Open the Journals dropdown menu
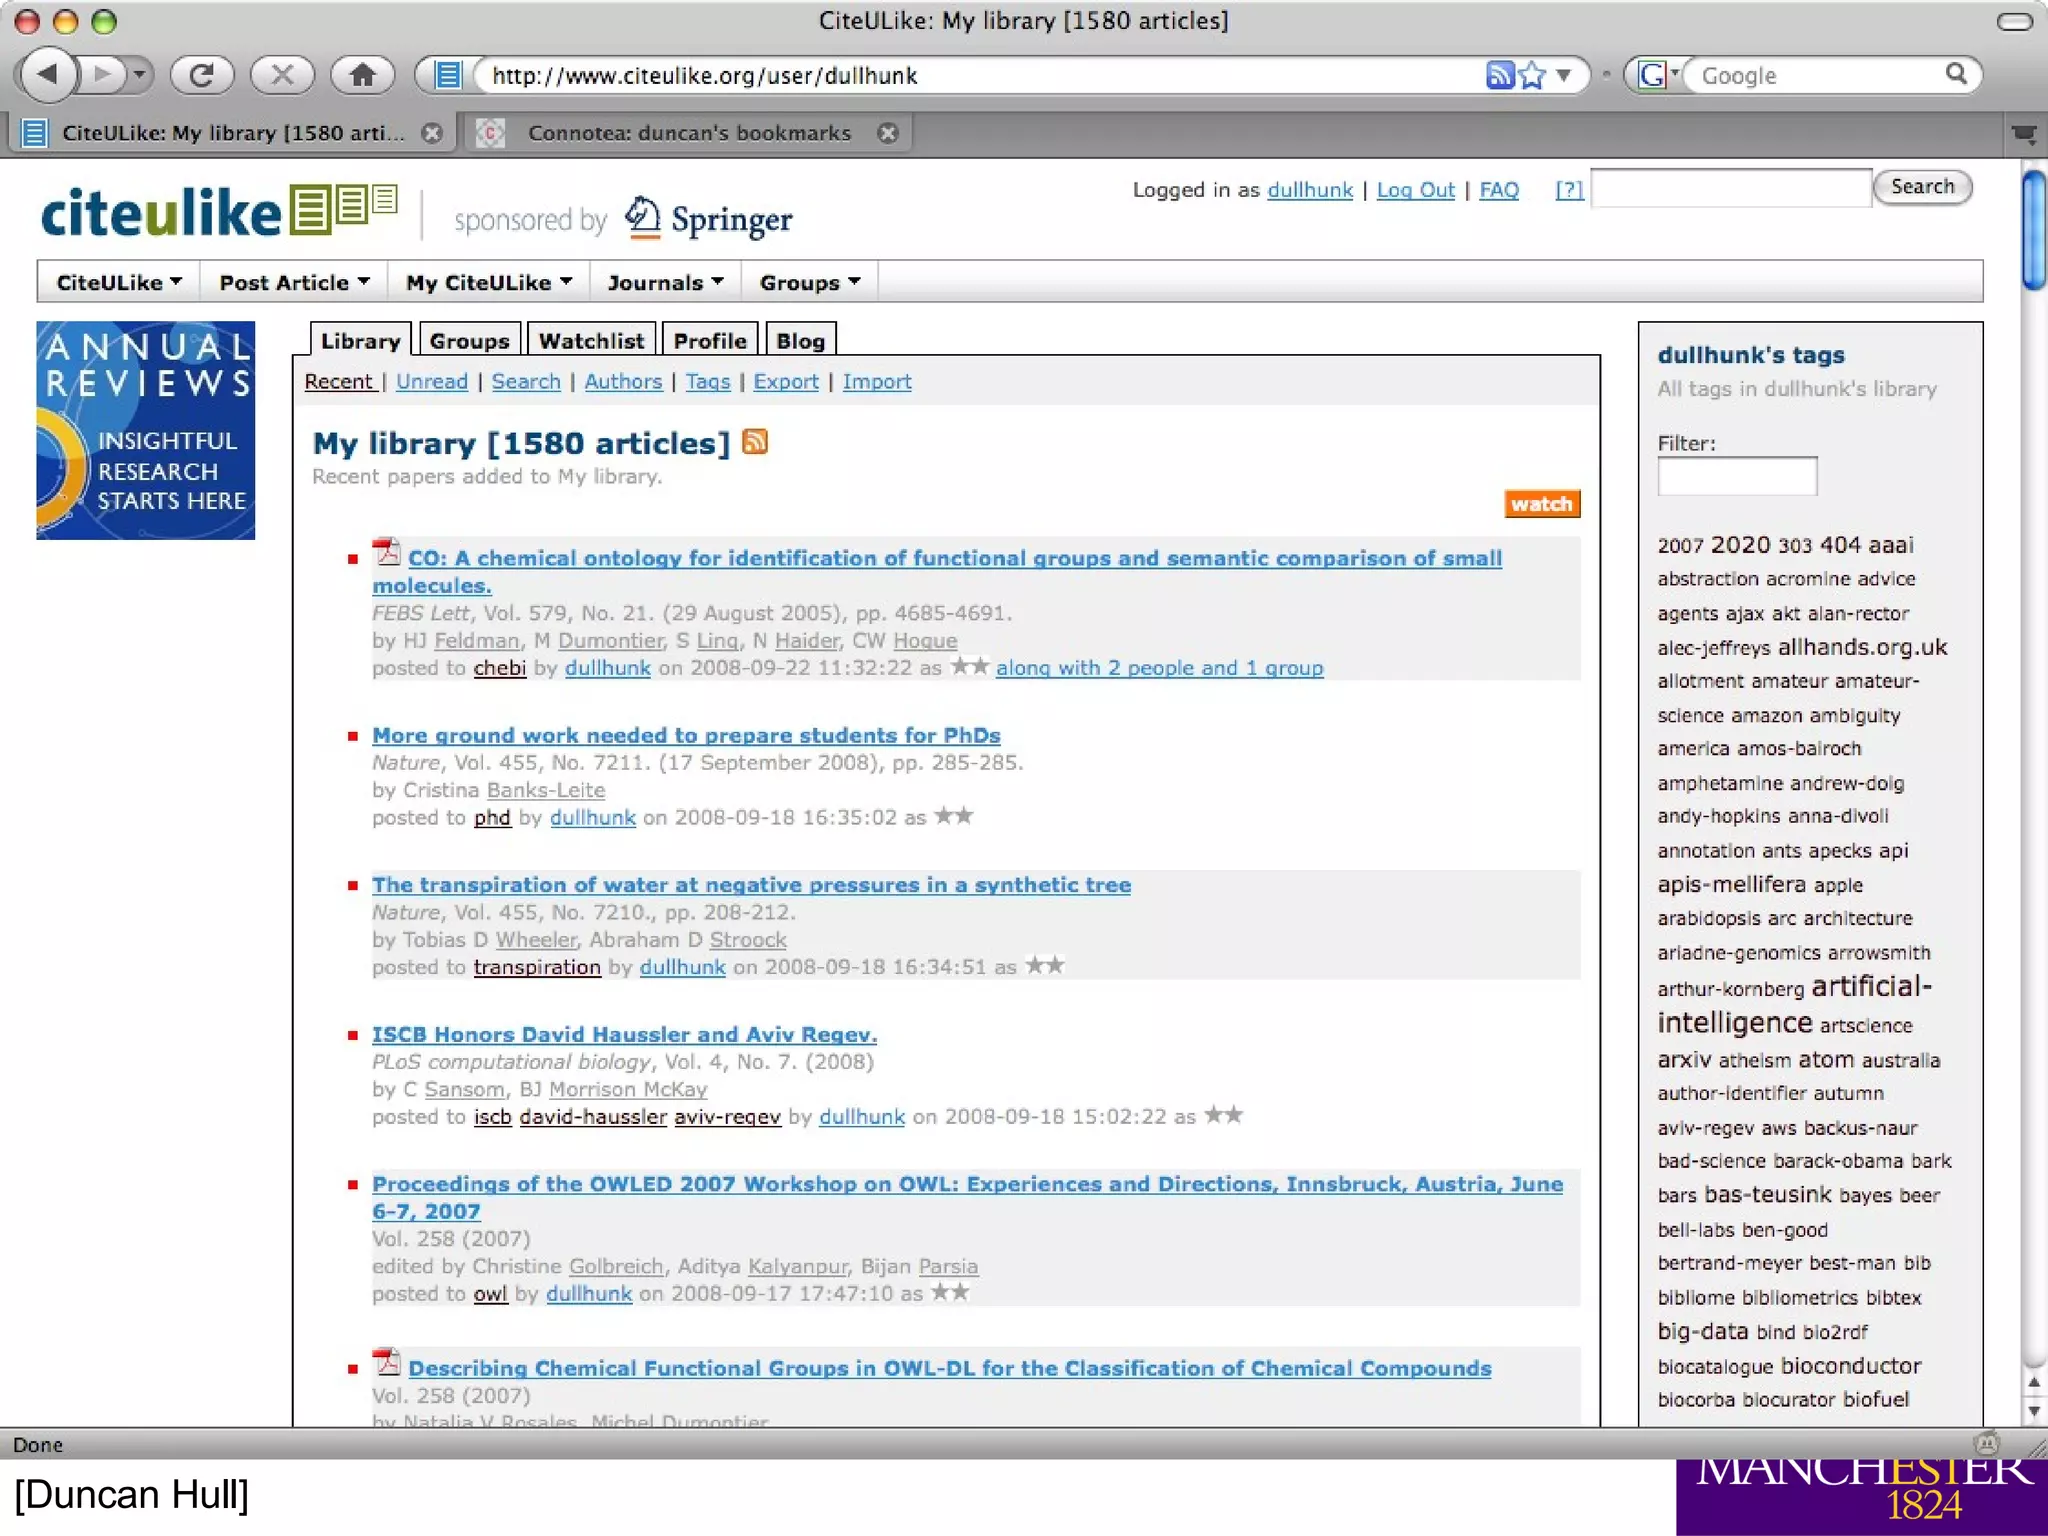The height and width of the screenshot is (1536, 2048). click(665, 283)
